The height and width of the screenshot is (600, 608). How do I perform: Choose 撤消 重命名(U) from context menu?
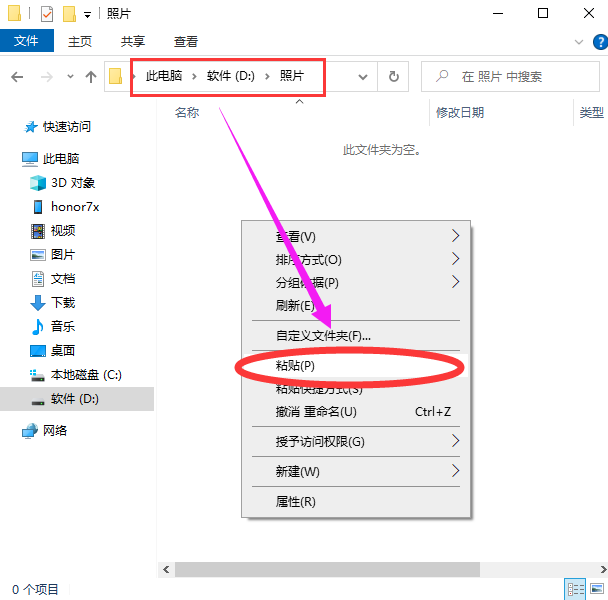tap(356, 412)
